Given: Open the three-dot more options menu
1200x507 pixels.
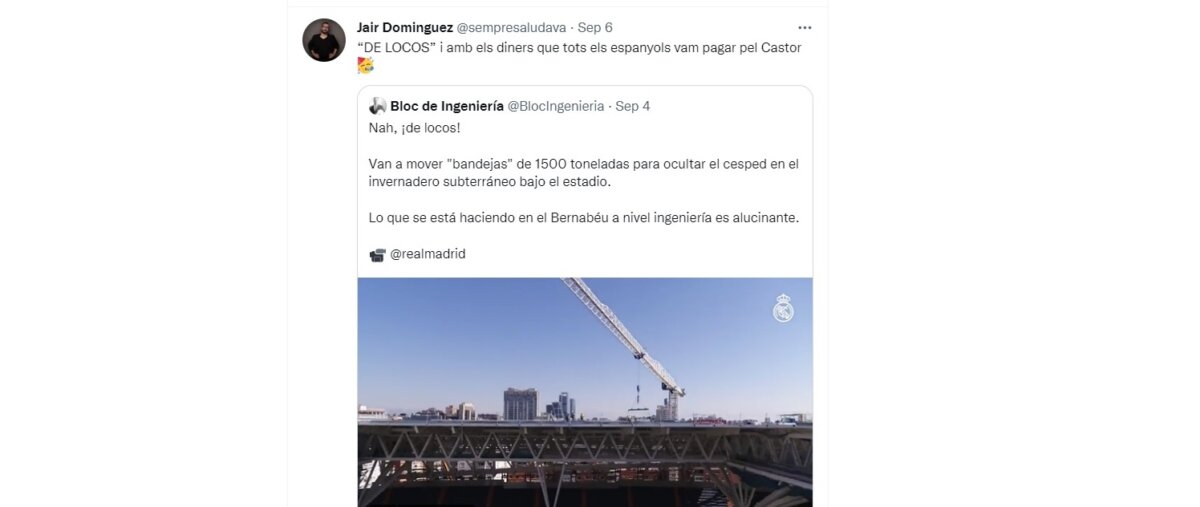Looking at the screenshot, I should click(x=805, y=27).
